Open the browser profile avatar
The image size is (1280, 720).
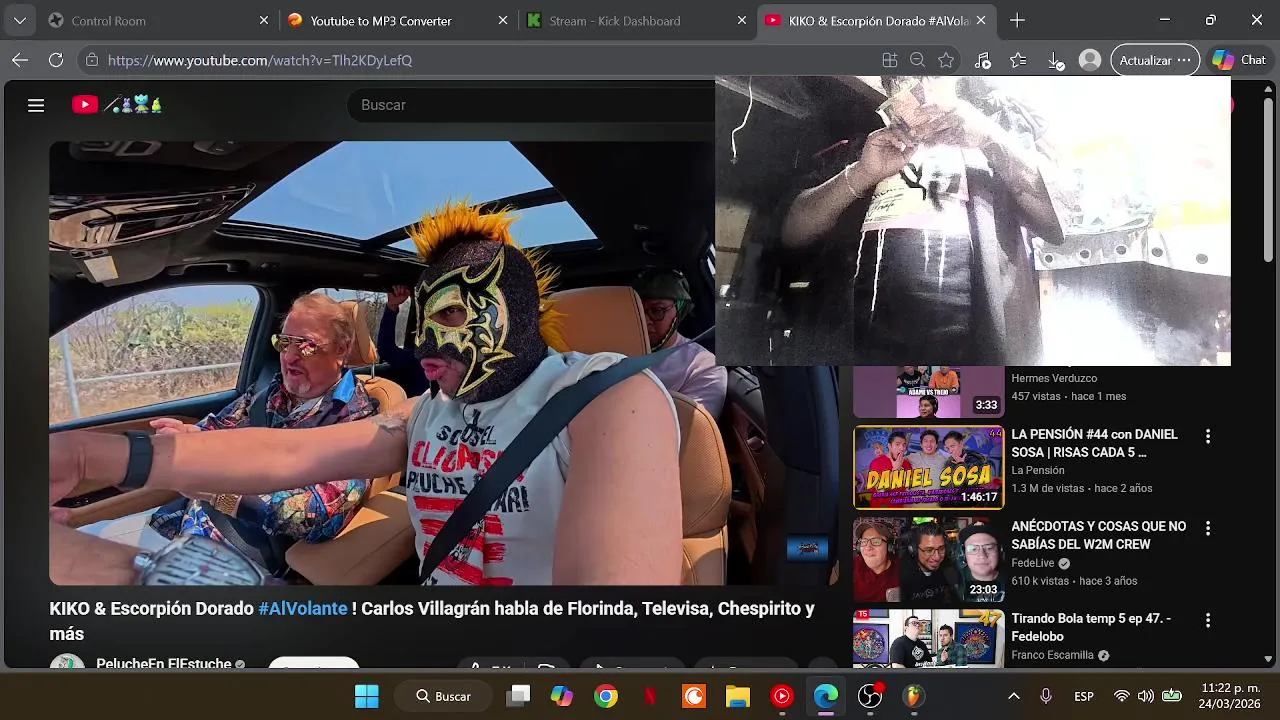pyautogui.click(x=1090, y=60)
